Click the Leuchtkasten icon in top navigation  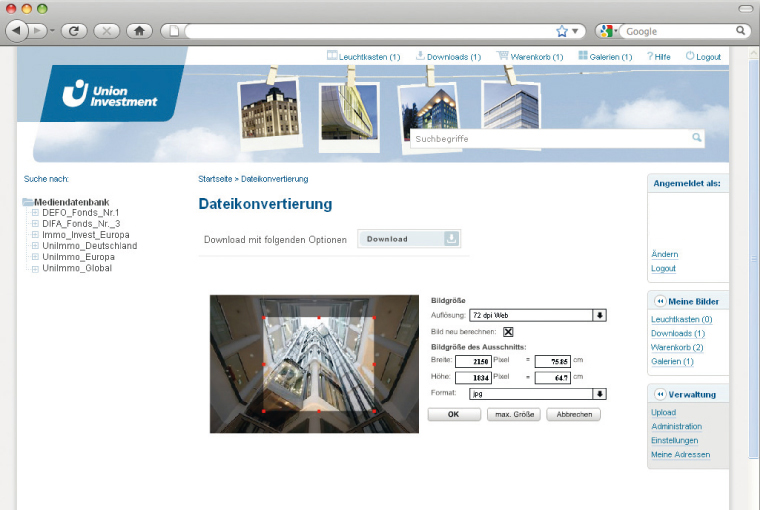click(x=332, y=56)
